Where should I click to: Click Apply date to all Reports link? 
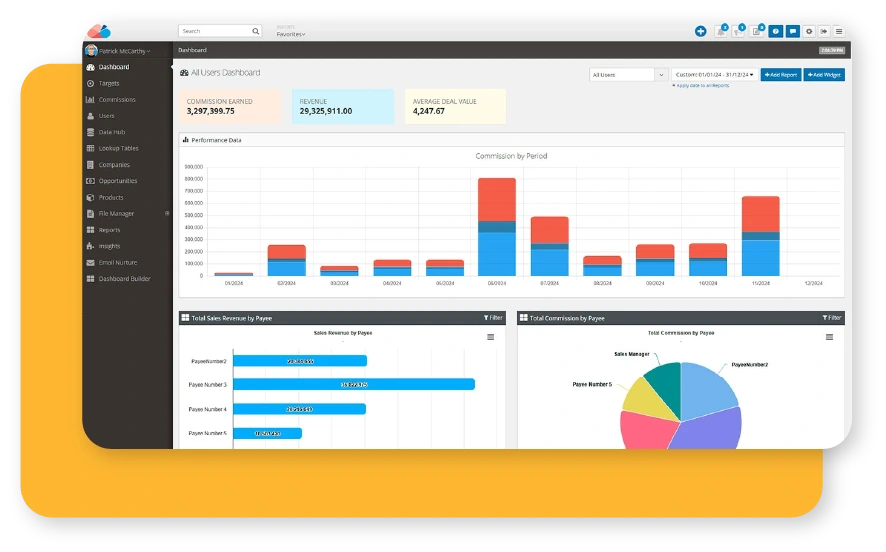click(x=701, y=86)
